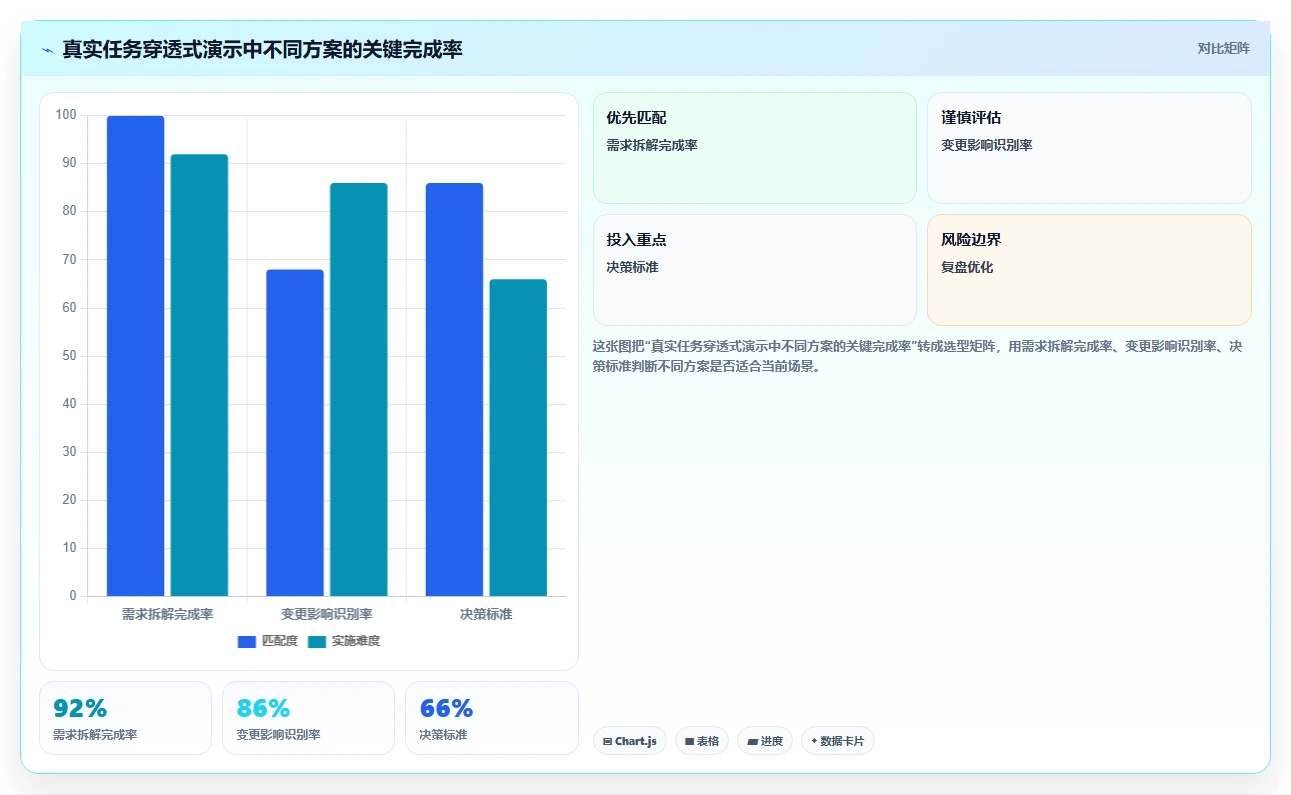Click the 匹配度 bar for 变更影响识别率
This screenshot has width=1291, height=795.
pyautogui.click(x=295, y=433)
